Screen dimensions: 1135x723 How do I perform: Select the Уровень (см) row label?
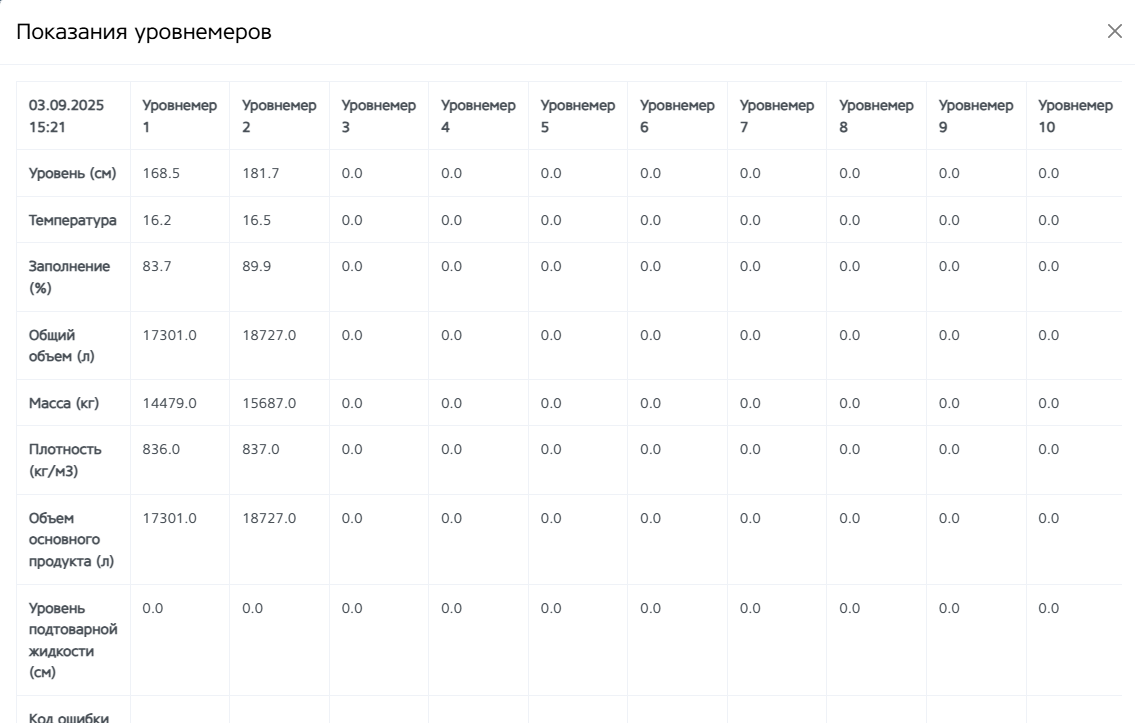point(72,173)
